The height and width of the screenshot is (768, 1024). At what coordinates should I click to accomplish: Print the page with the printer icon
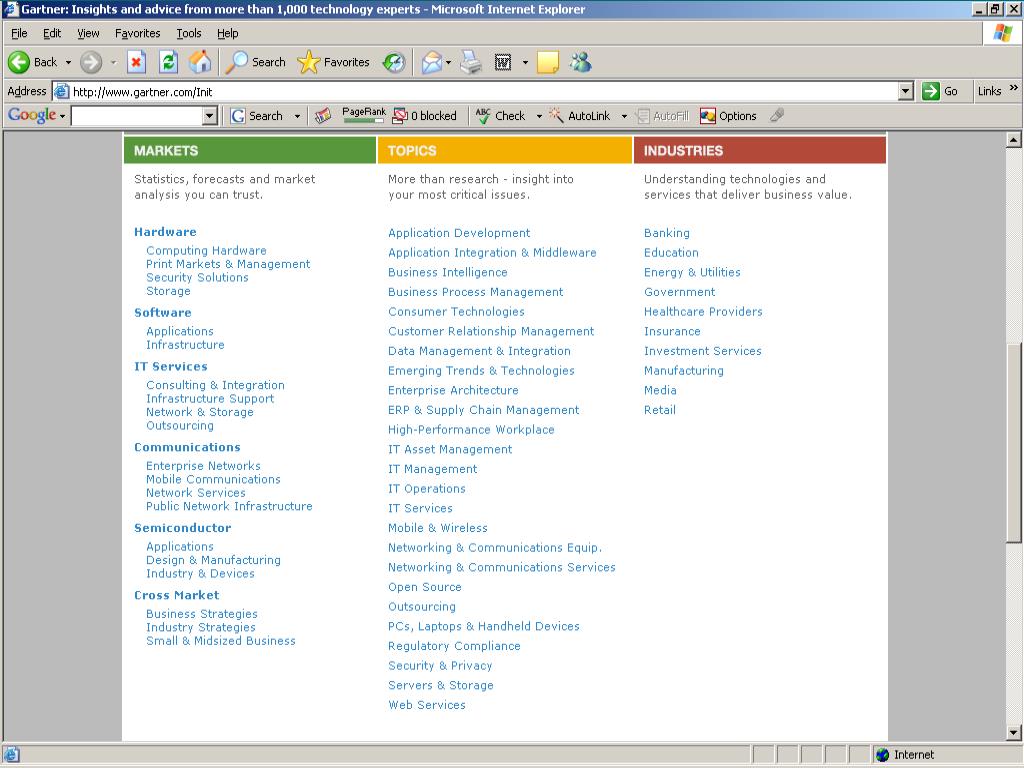(x=470, y=63)
